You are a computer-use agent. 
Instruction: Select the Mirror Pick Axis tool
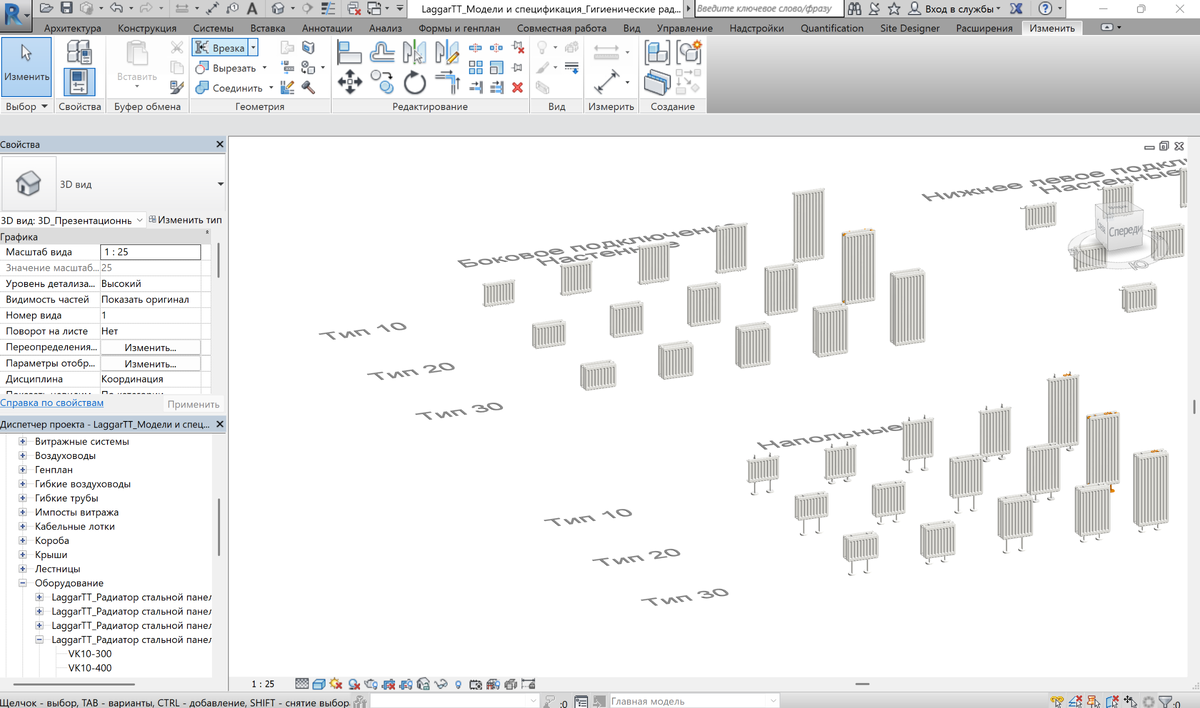click(x=415, y=52)
